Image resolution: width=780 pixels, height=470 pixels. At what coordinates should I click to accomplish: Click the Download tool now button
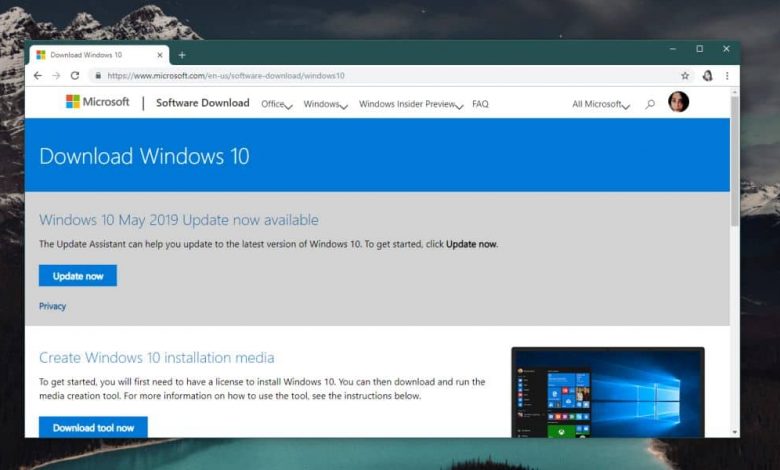pos(93,427)
